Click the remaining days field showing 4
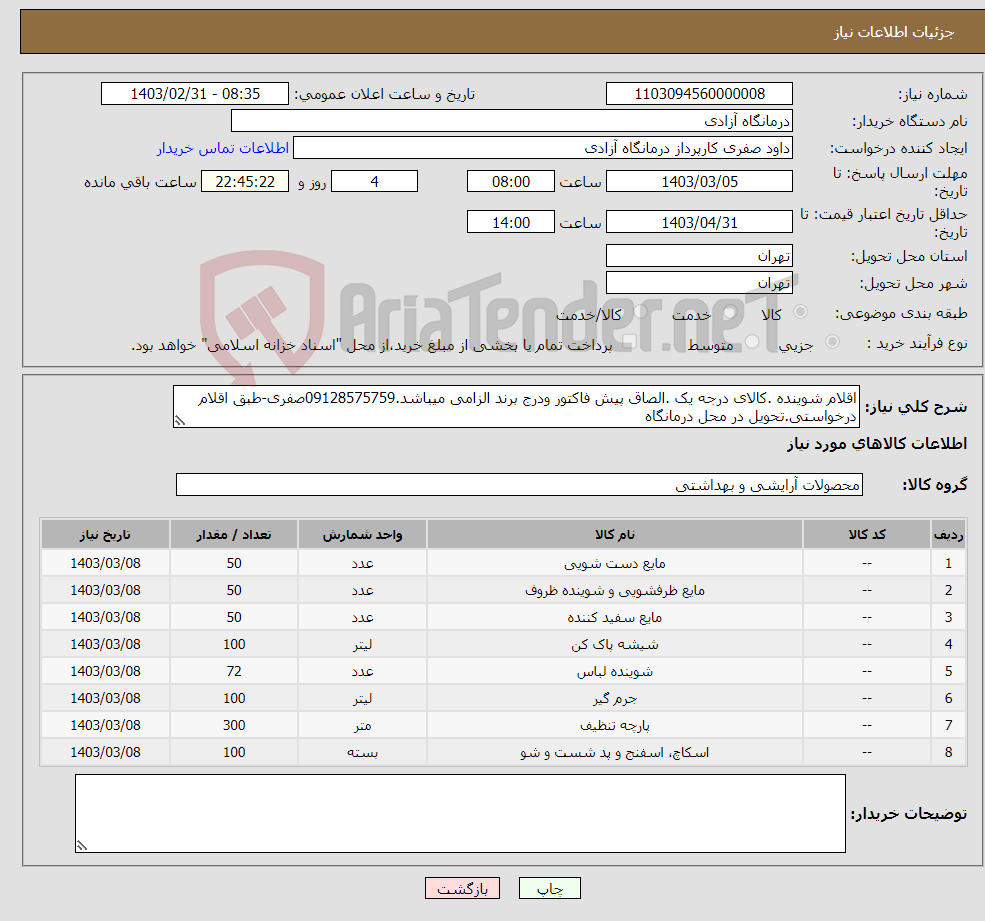Image resolution: width=985 pixels, height=921 pixels. 374,182
